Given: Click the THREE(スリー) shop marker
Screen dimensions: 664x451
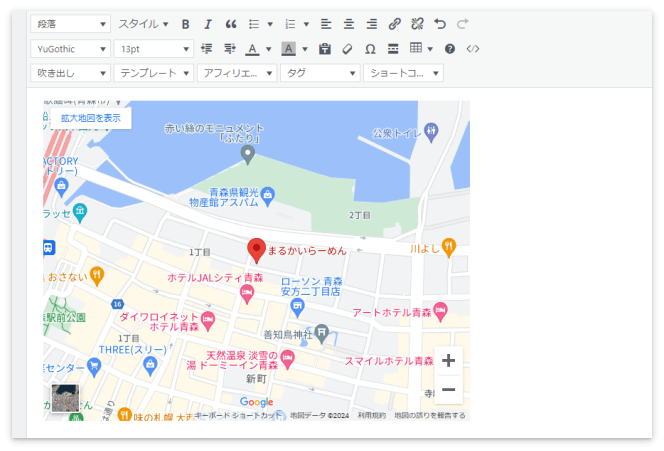Looking at the screenshot, I should (150, 367).
